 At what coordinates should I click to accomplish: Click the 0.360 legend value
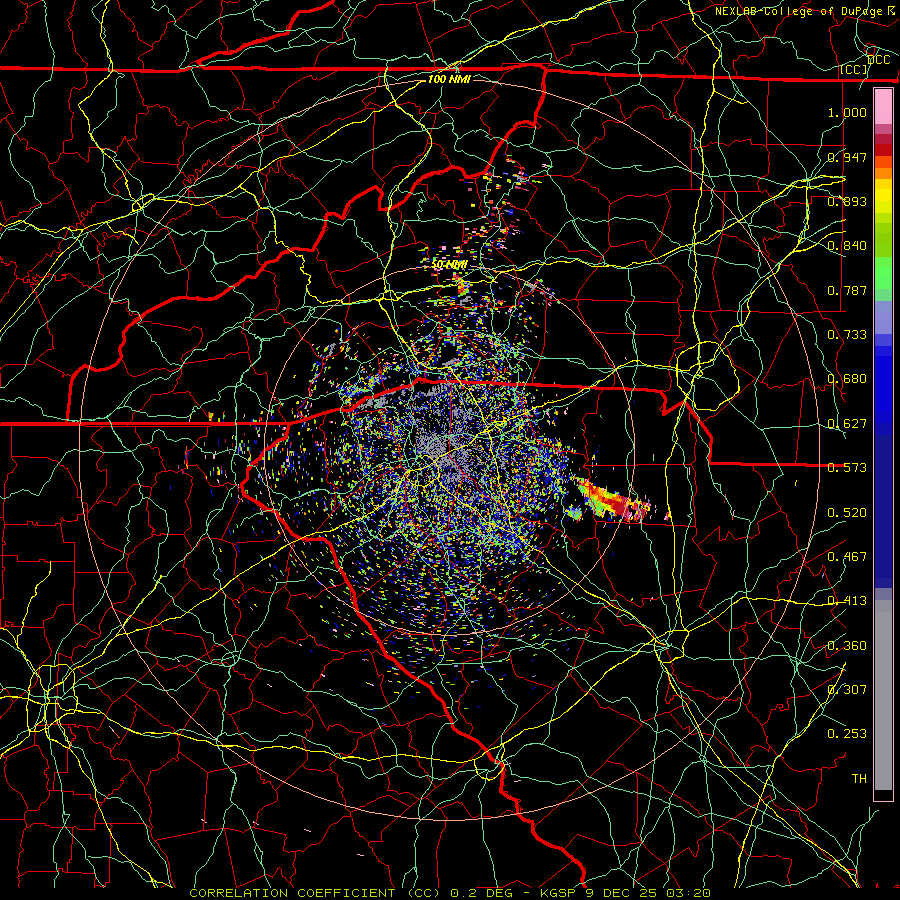pos(847,646)
